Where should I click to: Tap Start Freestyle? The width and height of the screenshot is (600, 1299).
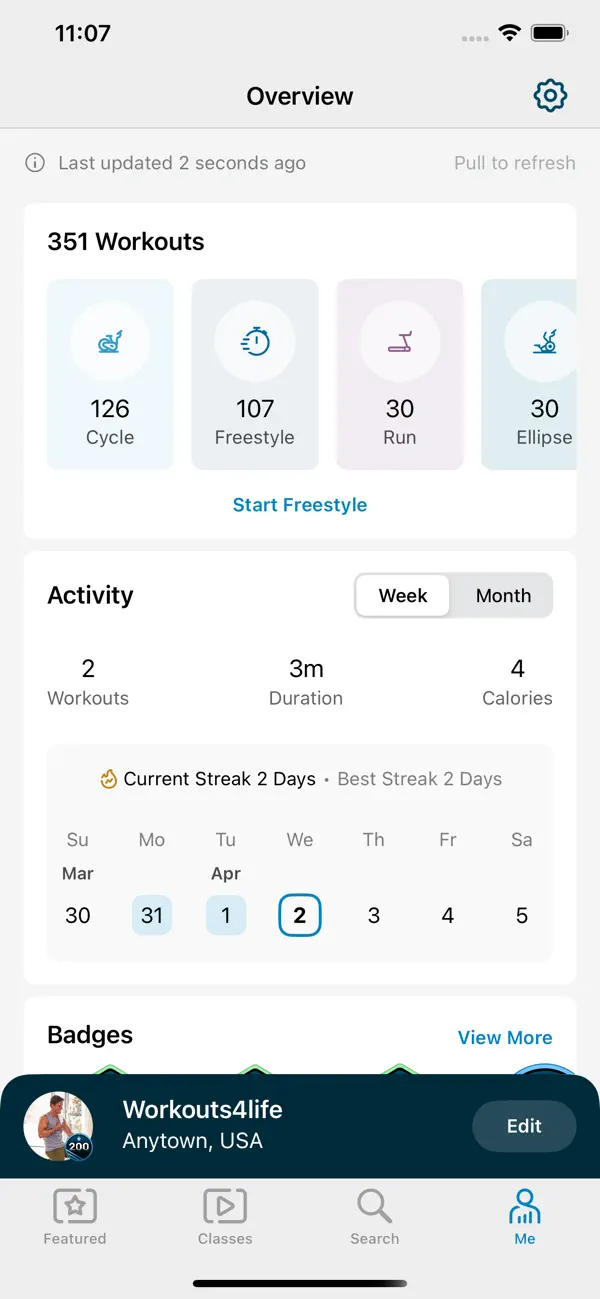click(x=299, y=505)
